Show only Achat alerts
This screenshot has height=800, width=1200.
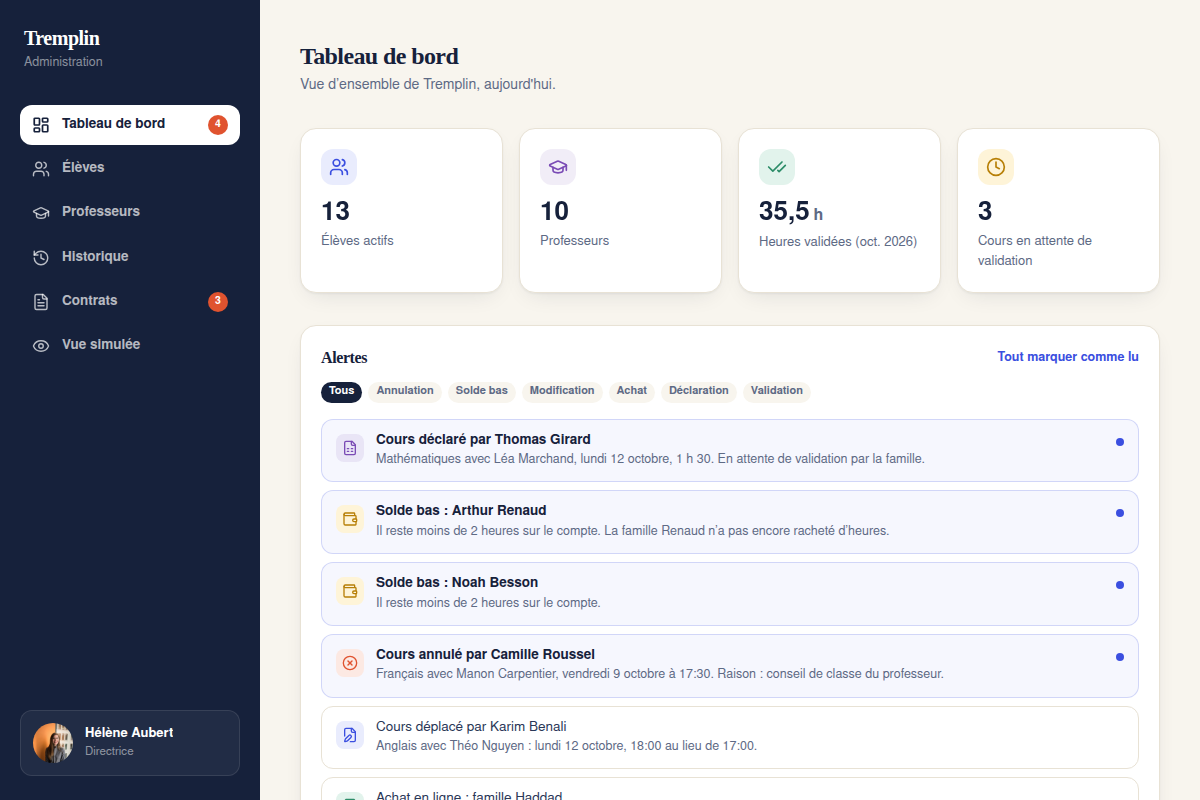point(632,391)
